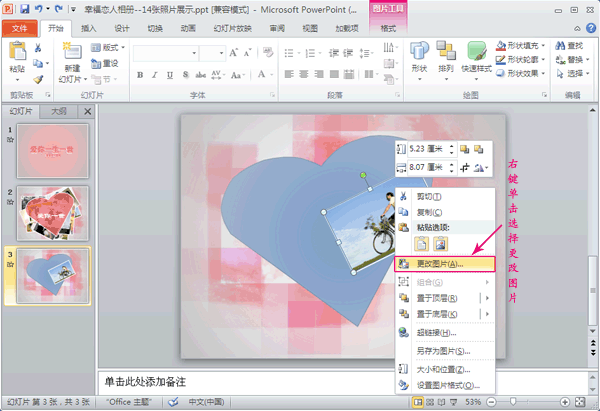Click the Cut scissors icon in clipboard group
Screen dimensions: 600x411
(38, 48)
